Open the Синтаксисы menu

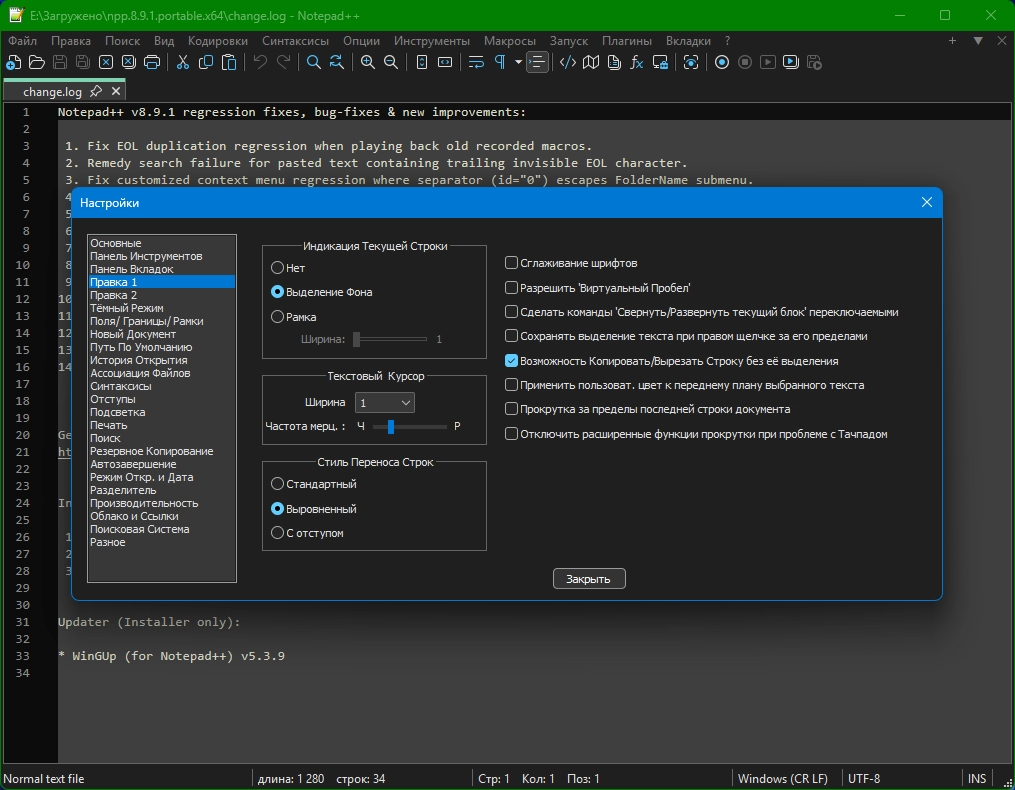(295, 41)
